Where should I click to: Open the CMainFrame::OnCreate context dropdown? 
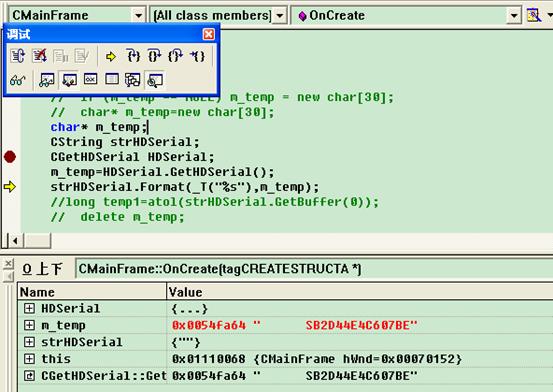[314, 269]
